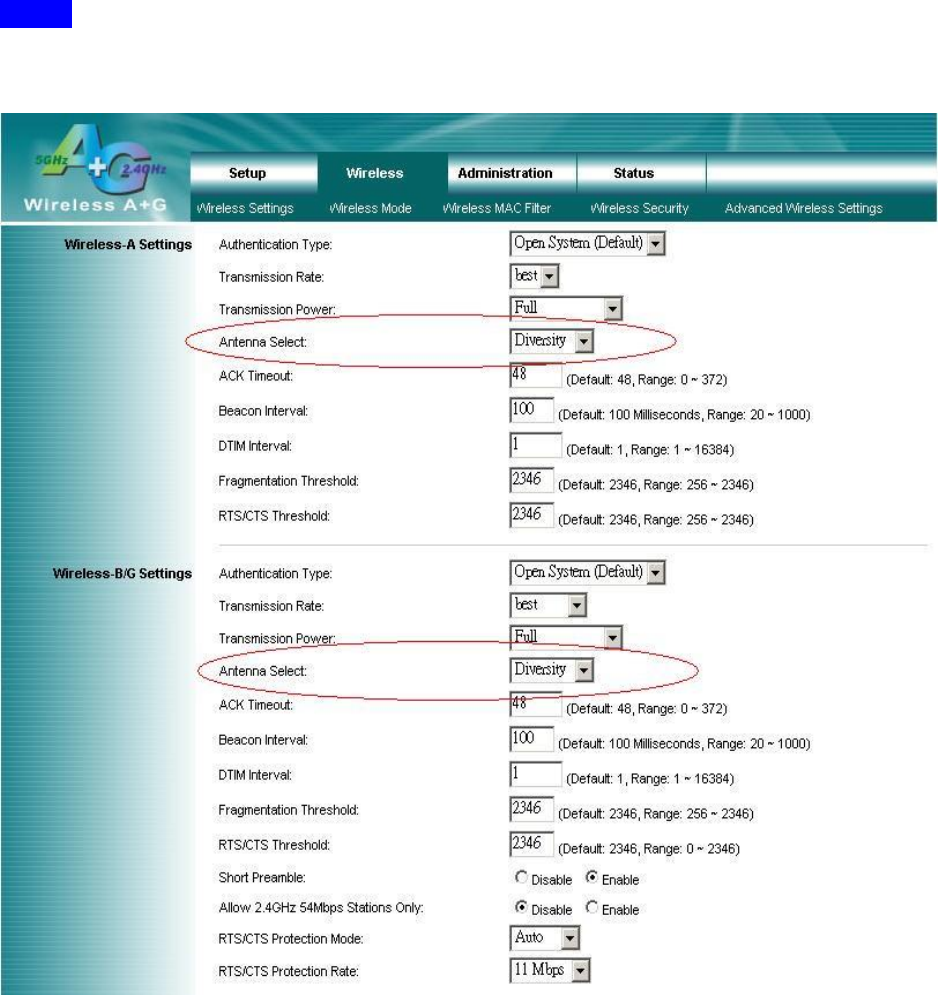Viewport: 938px width, 995px height.
Task: Open the Setup tab
Action: [x=254, y=173]
